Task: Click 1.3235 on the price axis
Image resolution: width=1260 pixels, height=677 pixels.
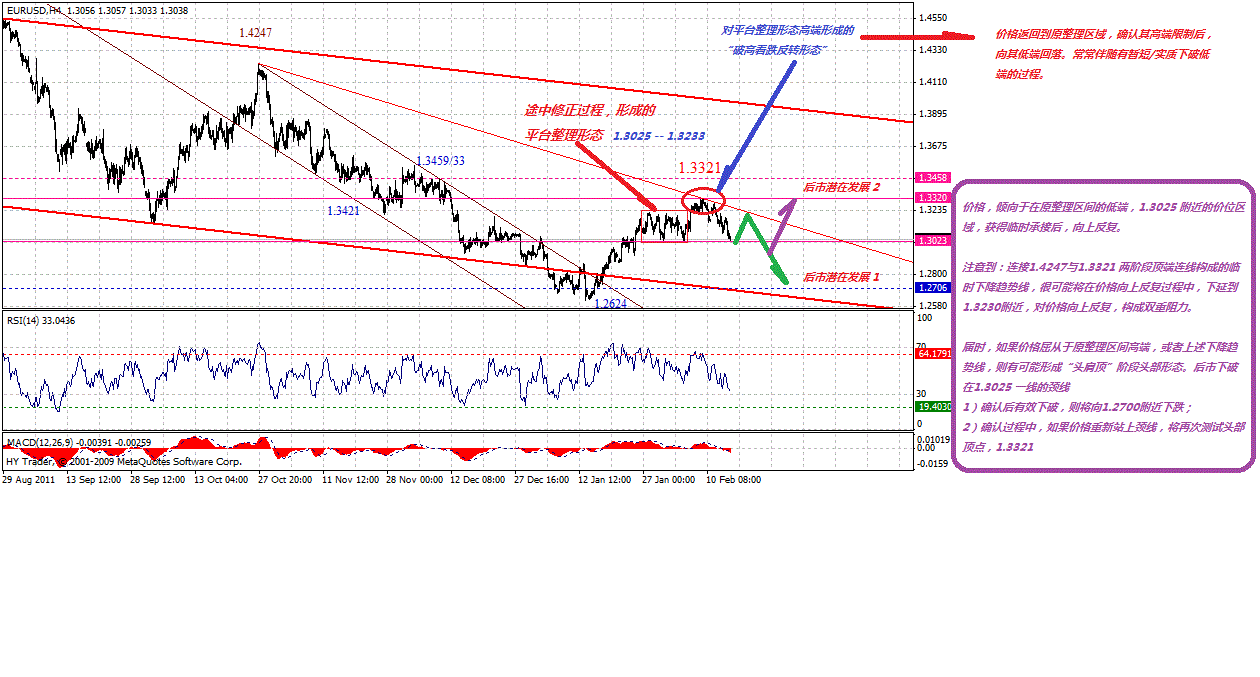Action: (934, 210)
